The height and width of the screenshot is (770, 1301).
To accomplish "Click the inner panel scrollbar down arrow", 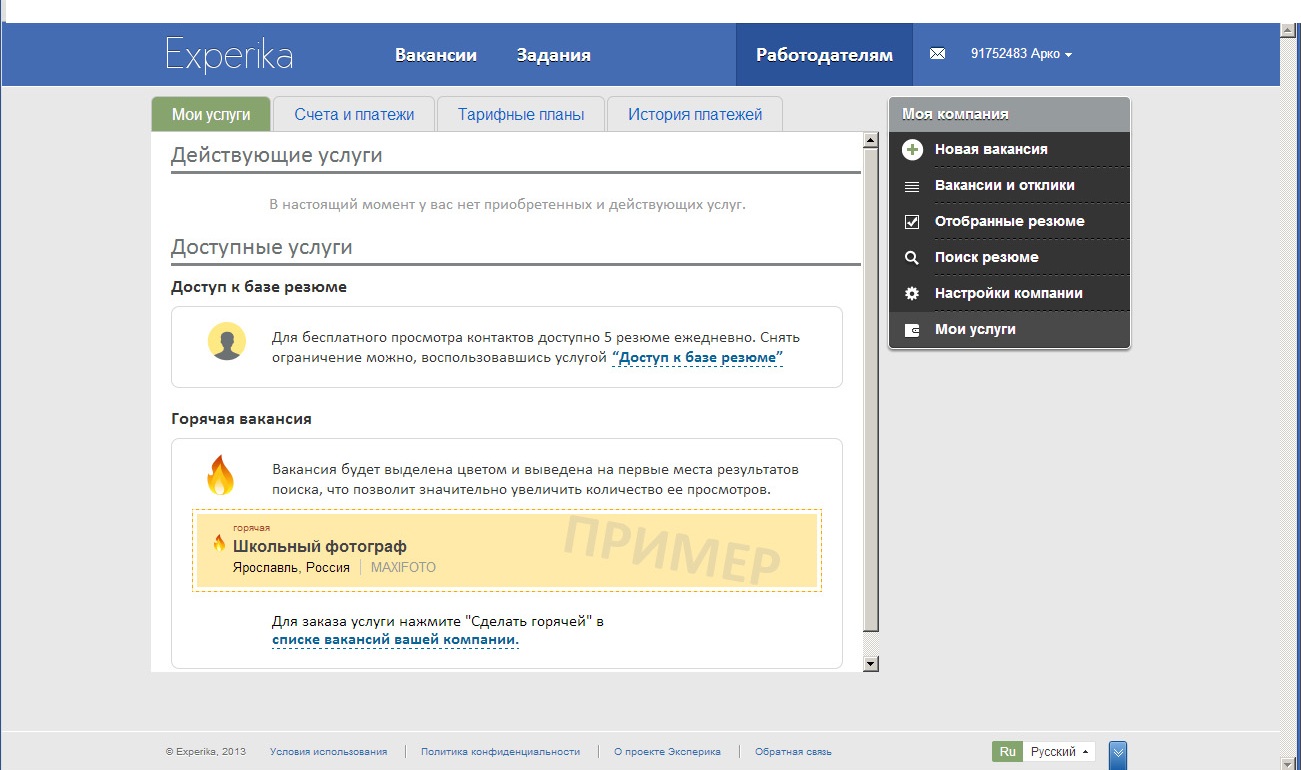I will [870, 663].
